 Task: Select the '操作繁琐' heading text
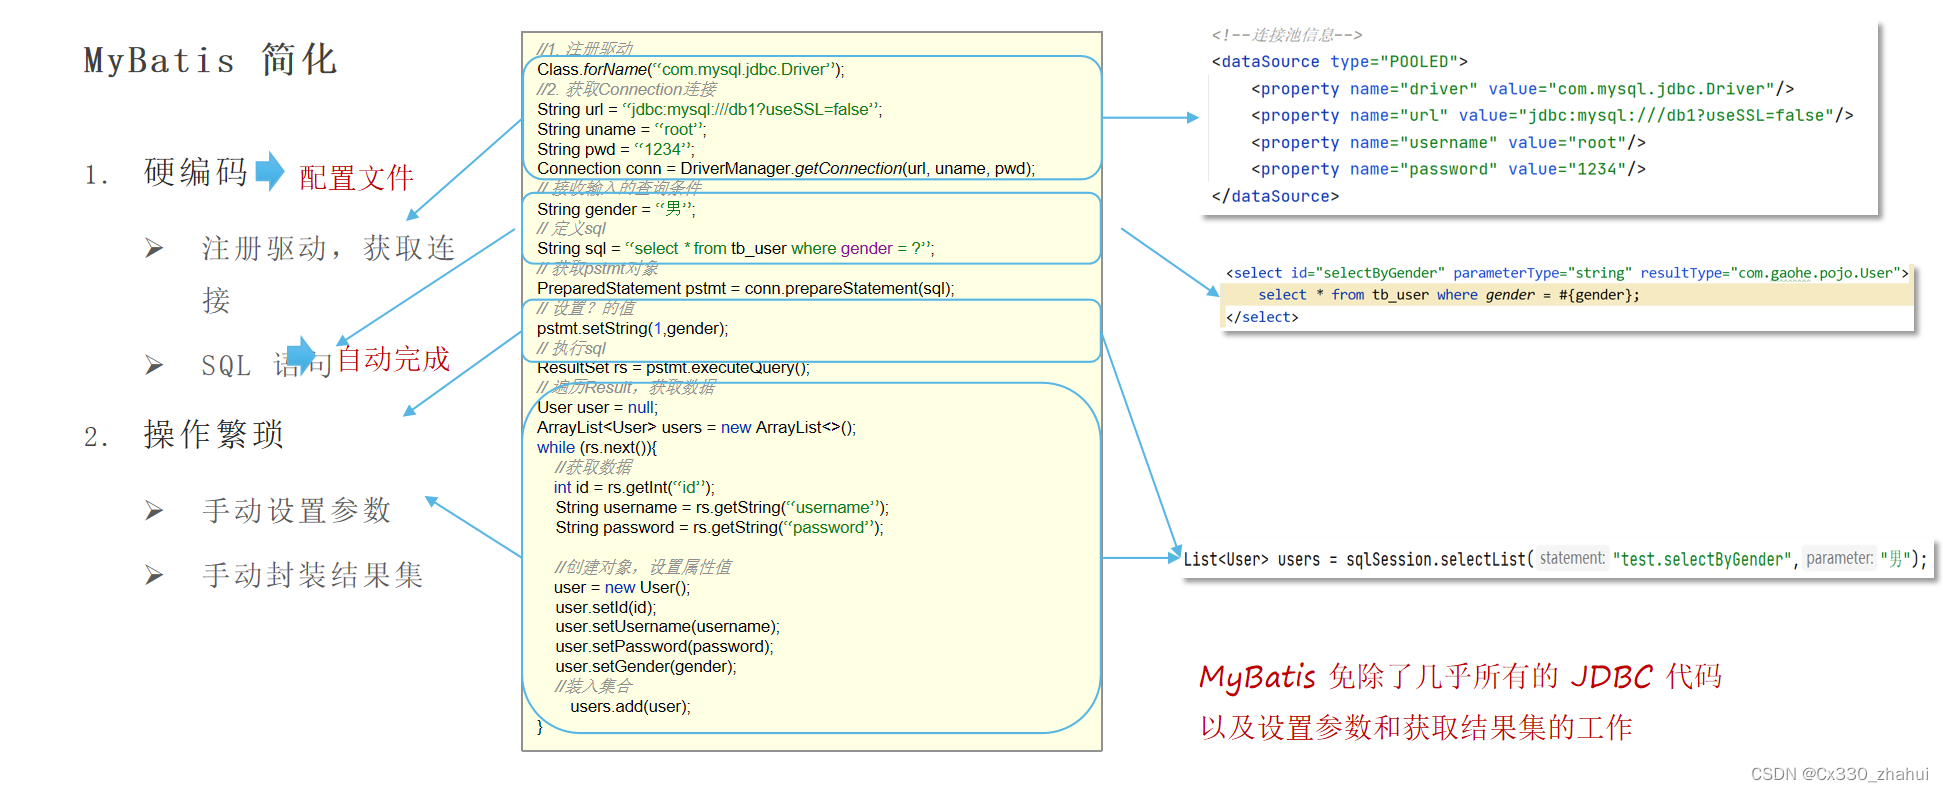[x=214, y=434]
